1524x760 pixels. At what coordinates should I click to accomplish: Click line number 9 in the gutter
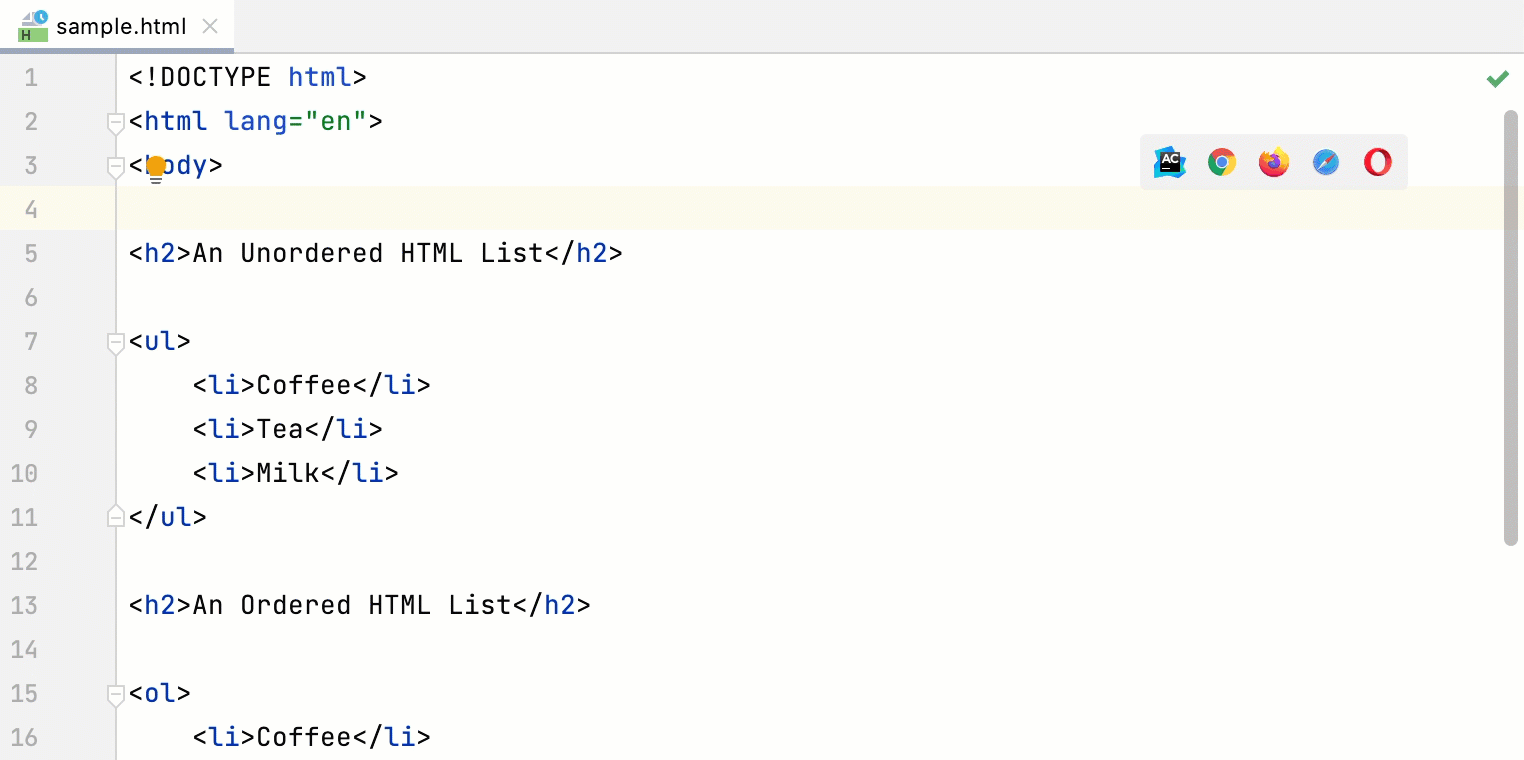tap(30, 429)
